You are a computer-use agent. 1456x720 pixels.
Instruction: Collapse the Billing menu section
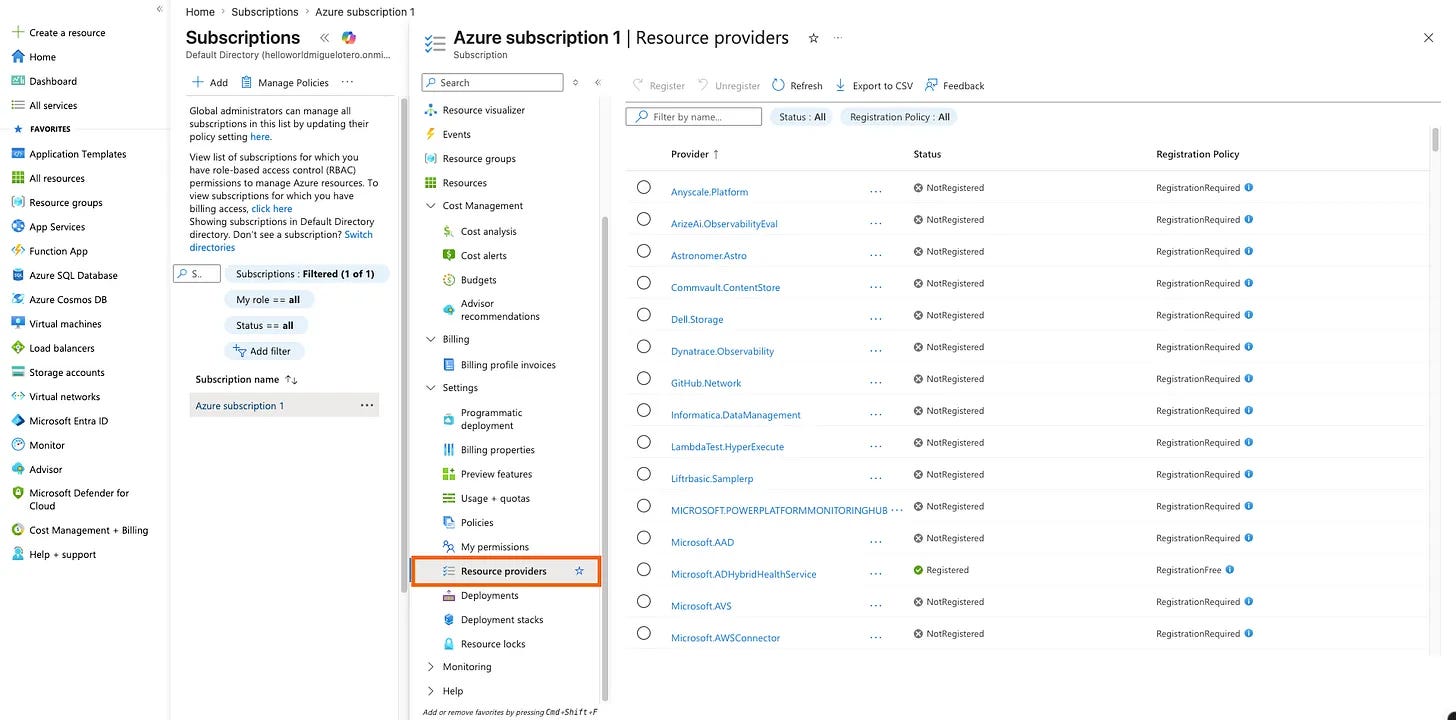click(x=431, y=339)
